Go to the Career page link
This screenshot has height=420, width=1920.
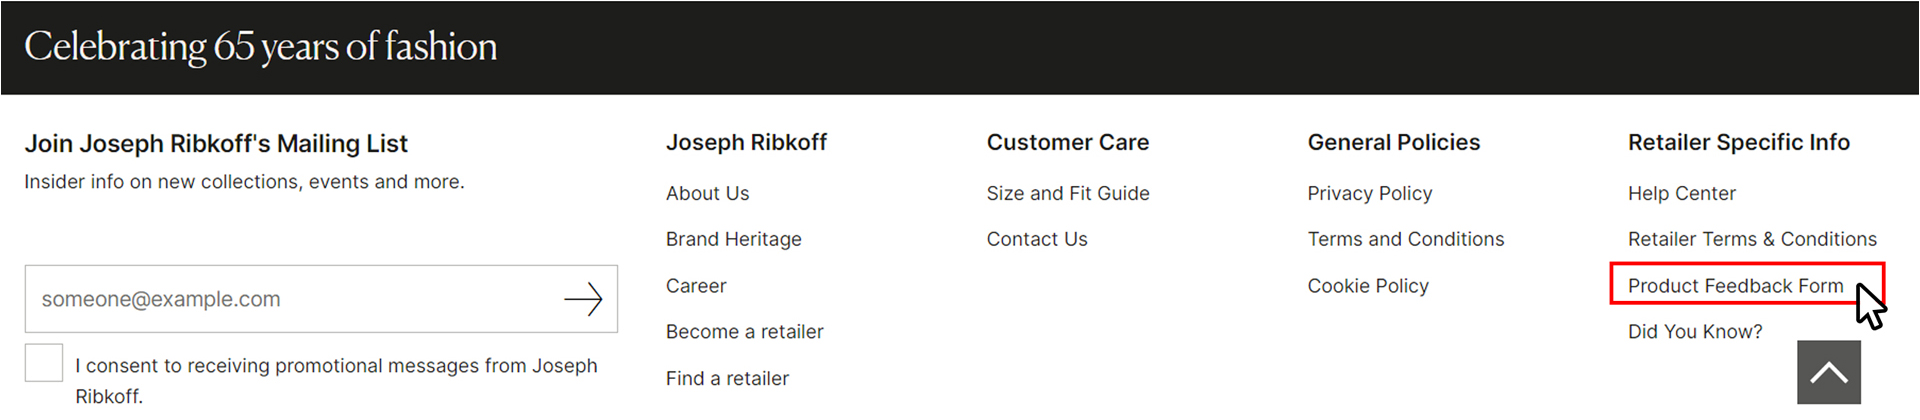[696, 286]
